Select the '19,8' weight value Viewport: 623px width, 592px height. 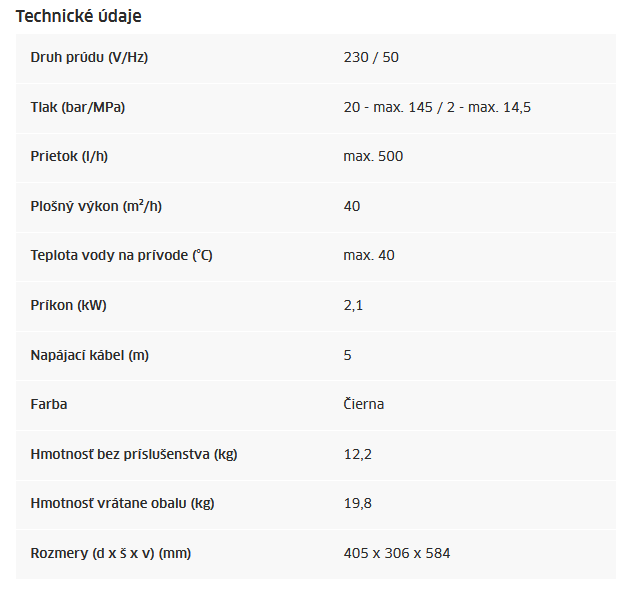point(358,503)
